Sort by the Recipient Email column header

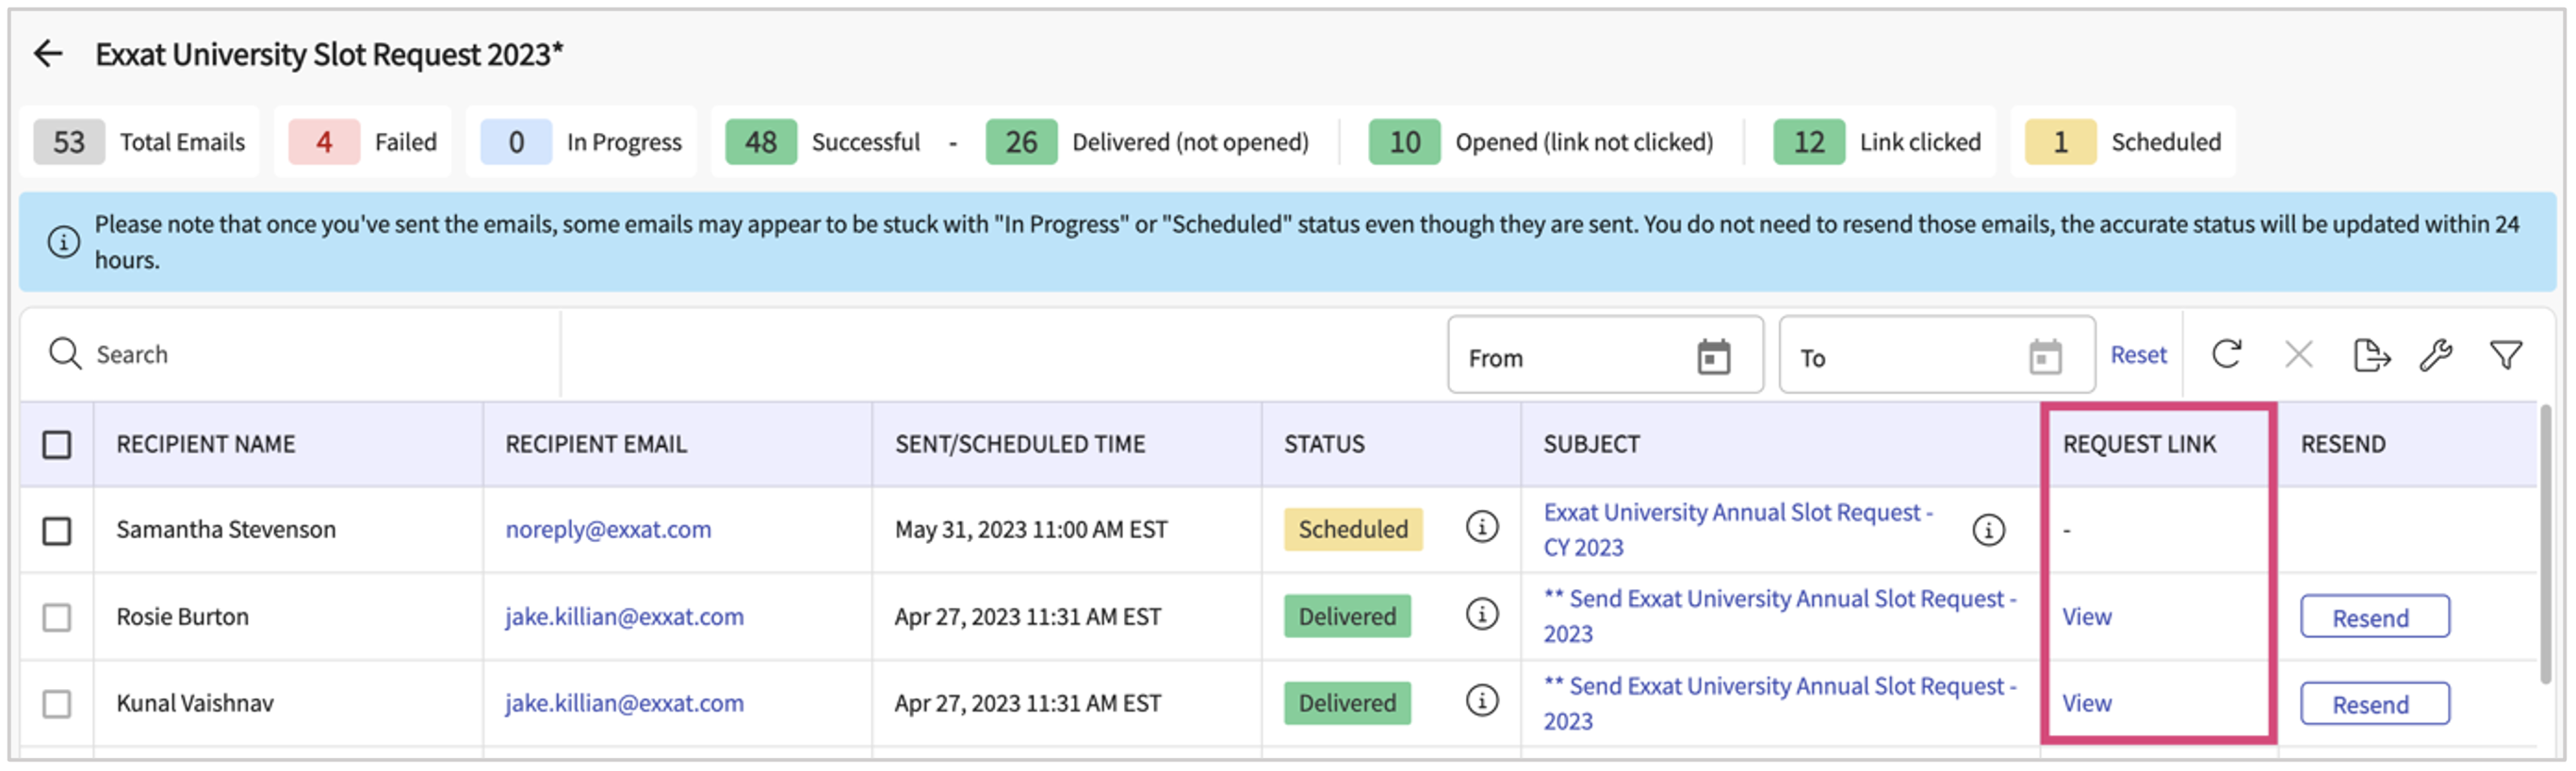point(596,444)
